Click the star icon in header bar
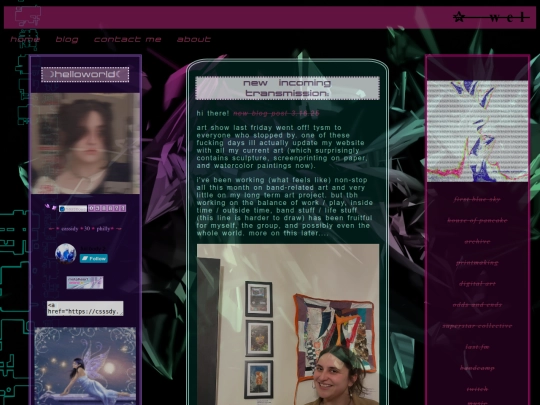Image resolution: width=540 pixels, height=405 pixels. tap(459, 17)
